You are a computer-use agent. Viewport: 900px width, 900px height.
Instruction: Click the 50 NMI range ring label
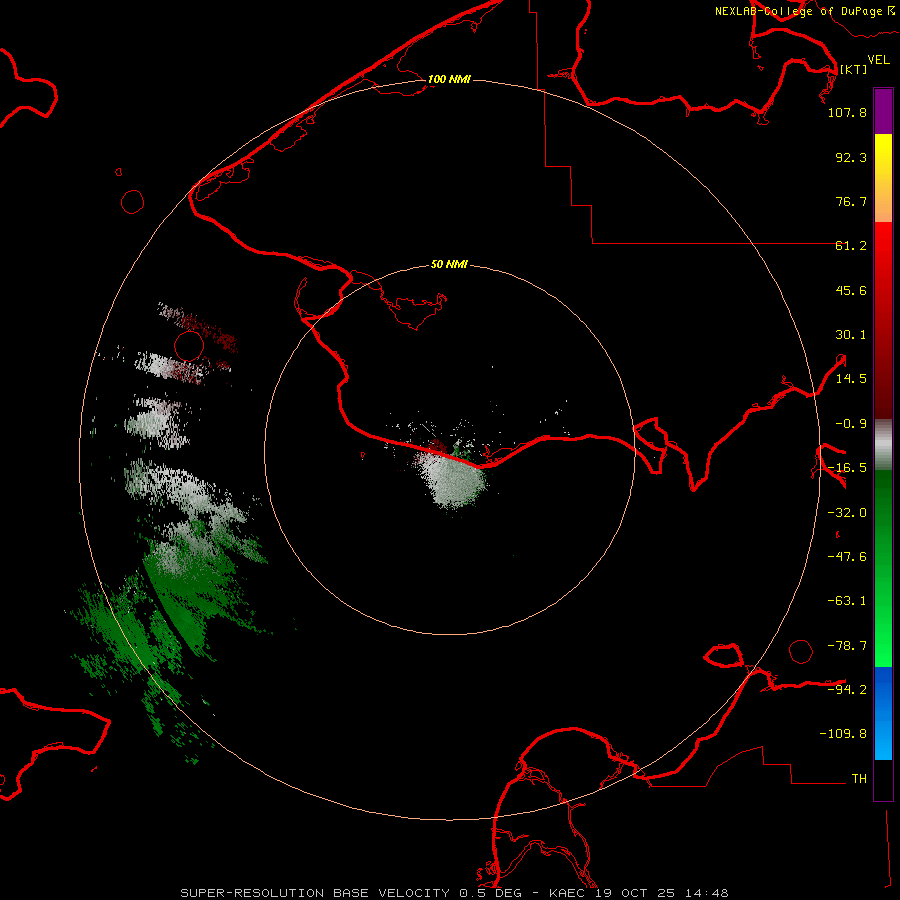pos(449,264)
